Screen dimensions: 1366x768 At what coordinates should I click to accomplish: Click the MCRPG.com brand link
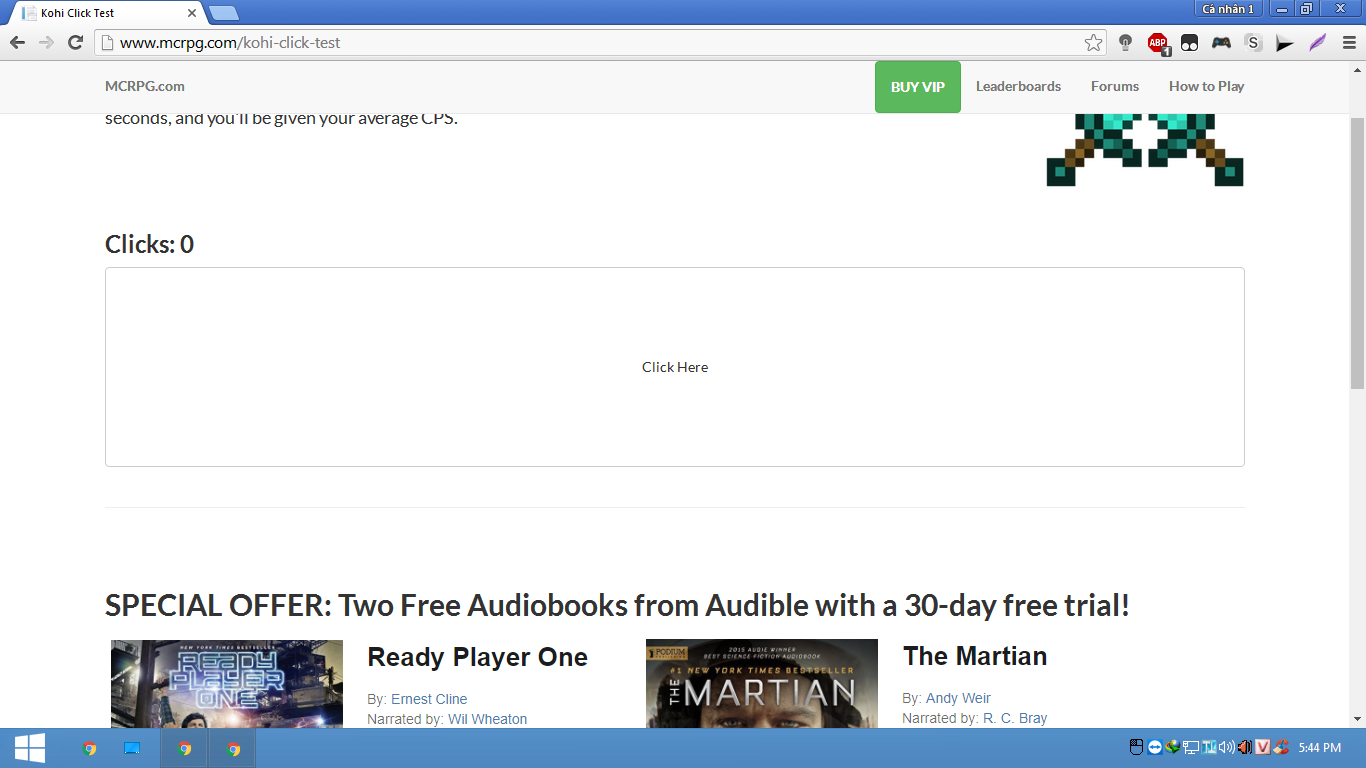click(145, 86)
